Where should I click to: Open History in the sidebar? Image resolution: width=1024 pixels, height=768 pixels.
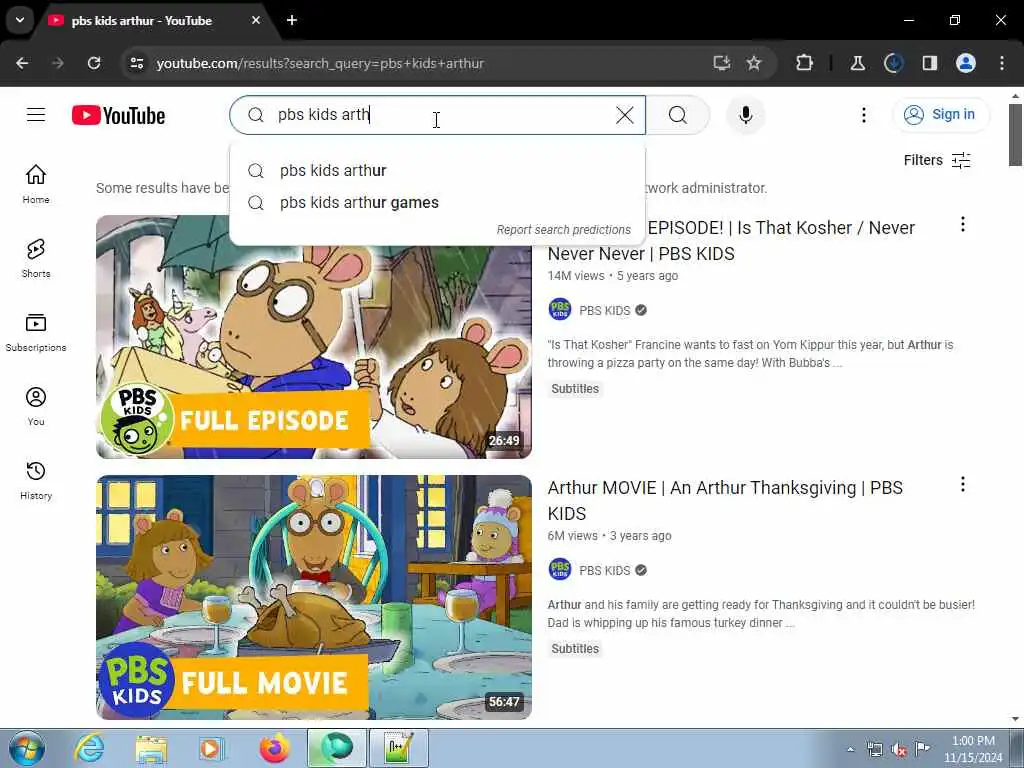pos(36,481)
